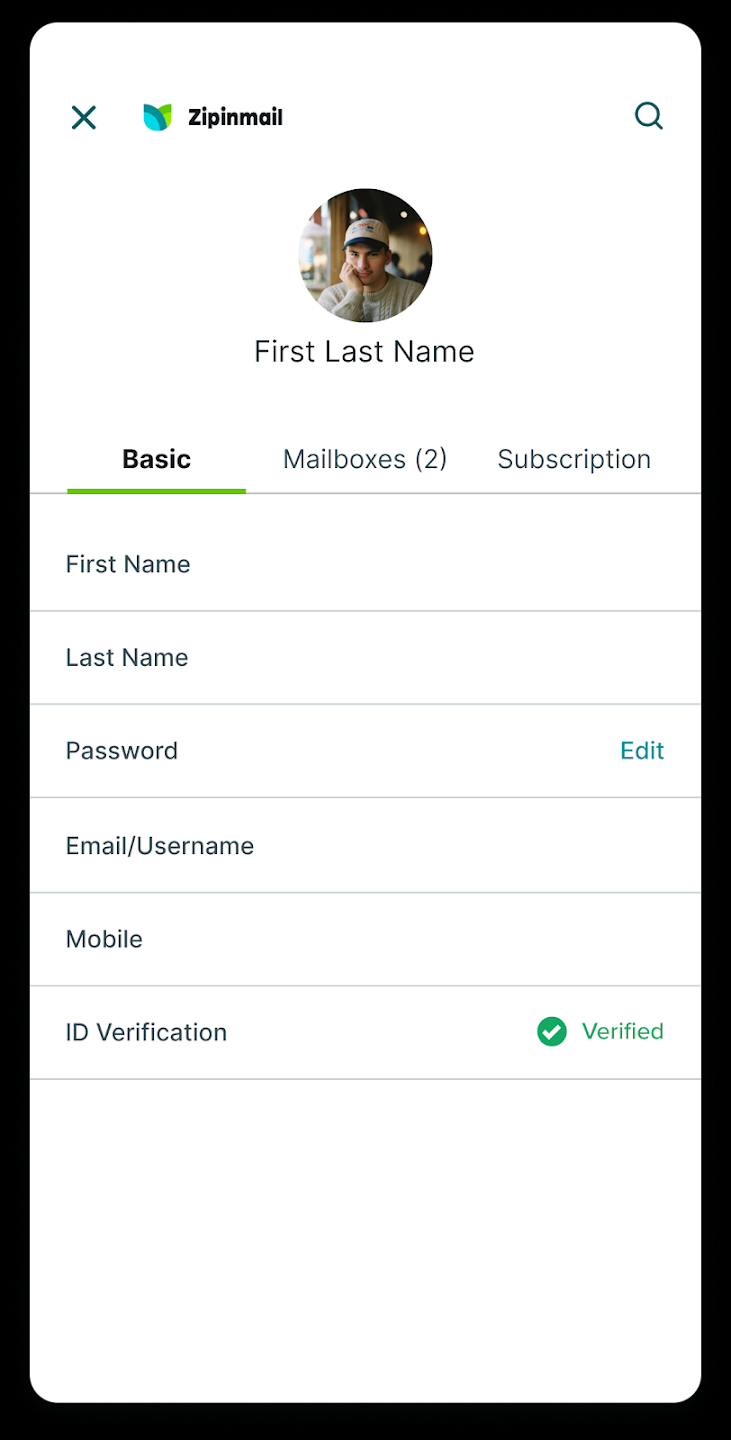Image resolution: width=731 pixels, height=1440 pixels.
Task: Tap the First Last Name heading
Action: point(364,351)
